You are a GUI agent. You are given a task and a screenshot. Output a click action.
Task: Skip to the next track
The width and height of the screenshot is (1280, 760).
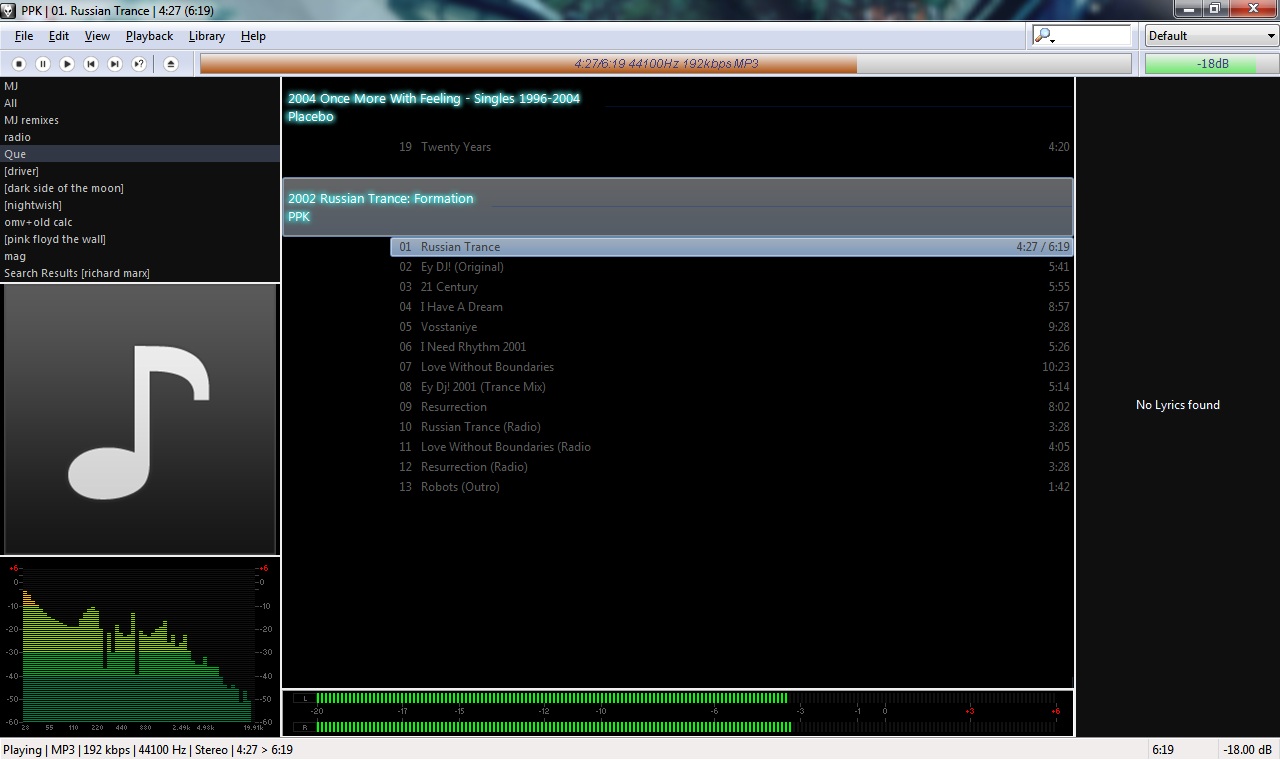(115, 63)
